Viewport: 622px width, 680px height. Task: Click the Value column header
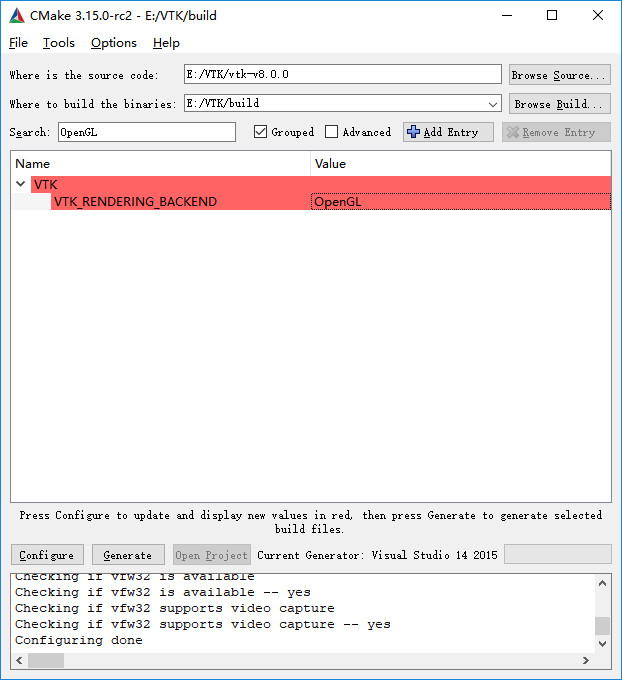461,163
